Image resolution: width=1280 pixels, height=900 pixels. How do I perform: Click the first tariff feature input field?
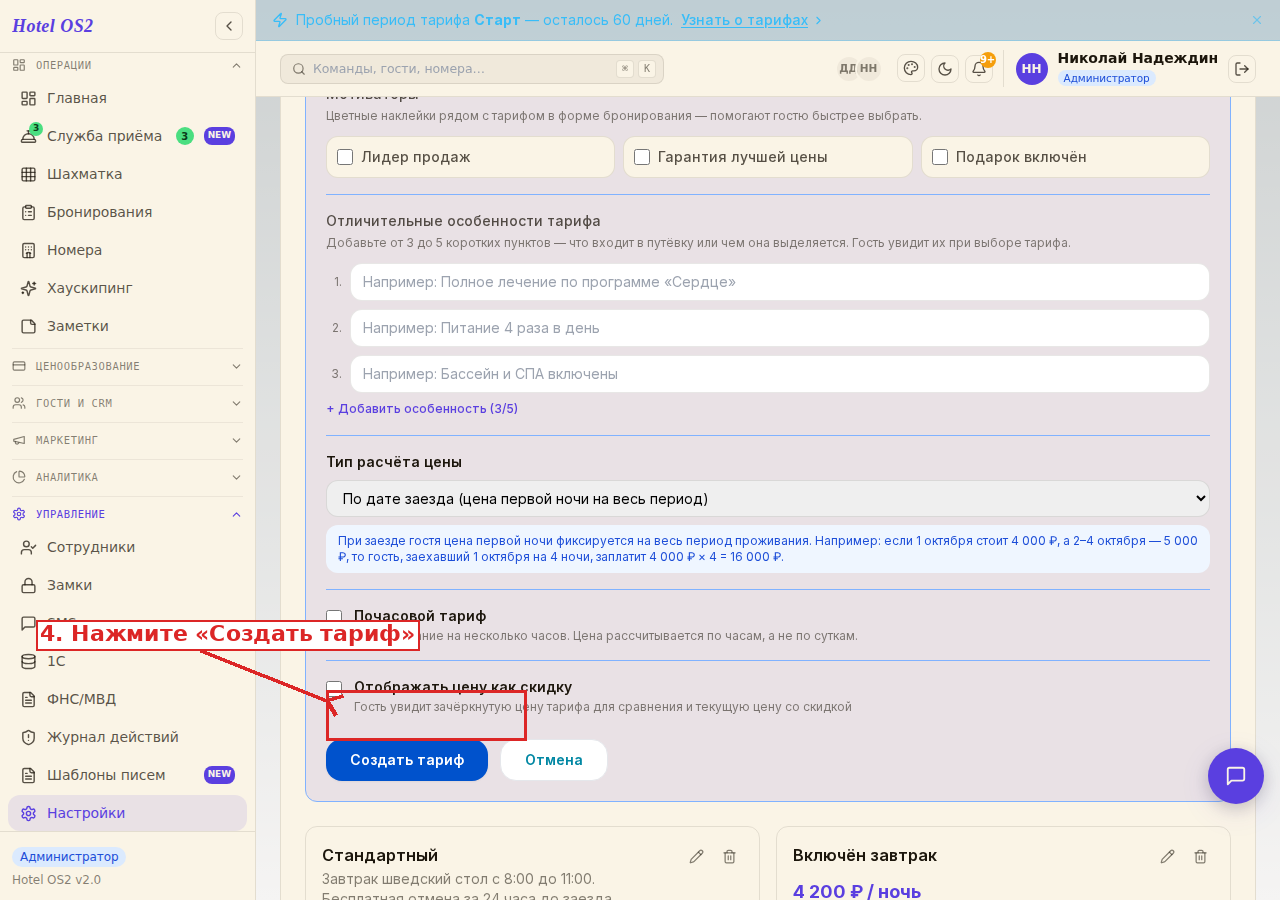[780, 282]
